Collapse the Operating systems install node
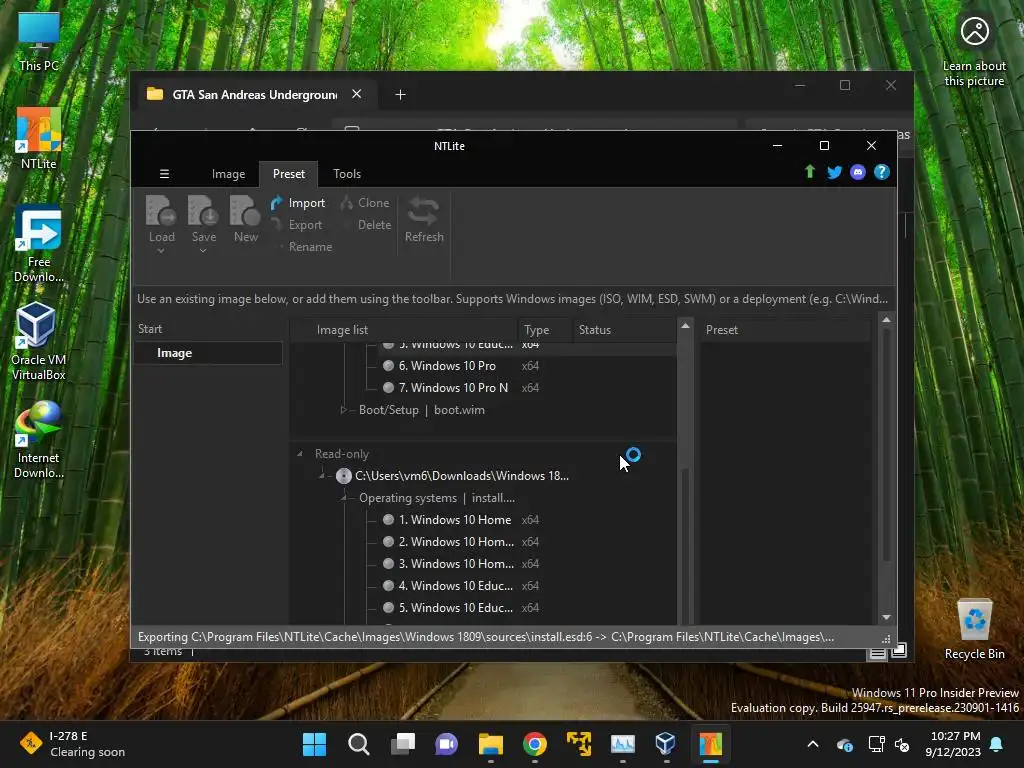This screenshot has width=1024, height=768. (344, 498)
